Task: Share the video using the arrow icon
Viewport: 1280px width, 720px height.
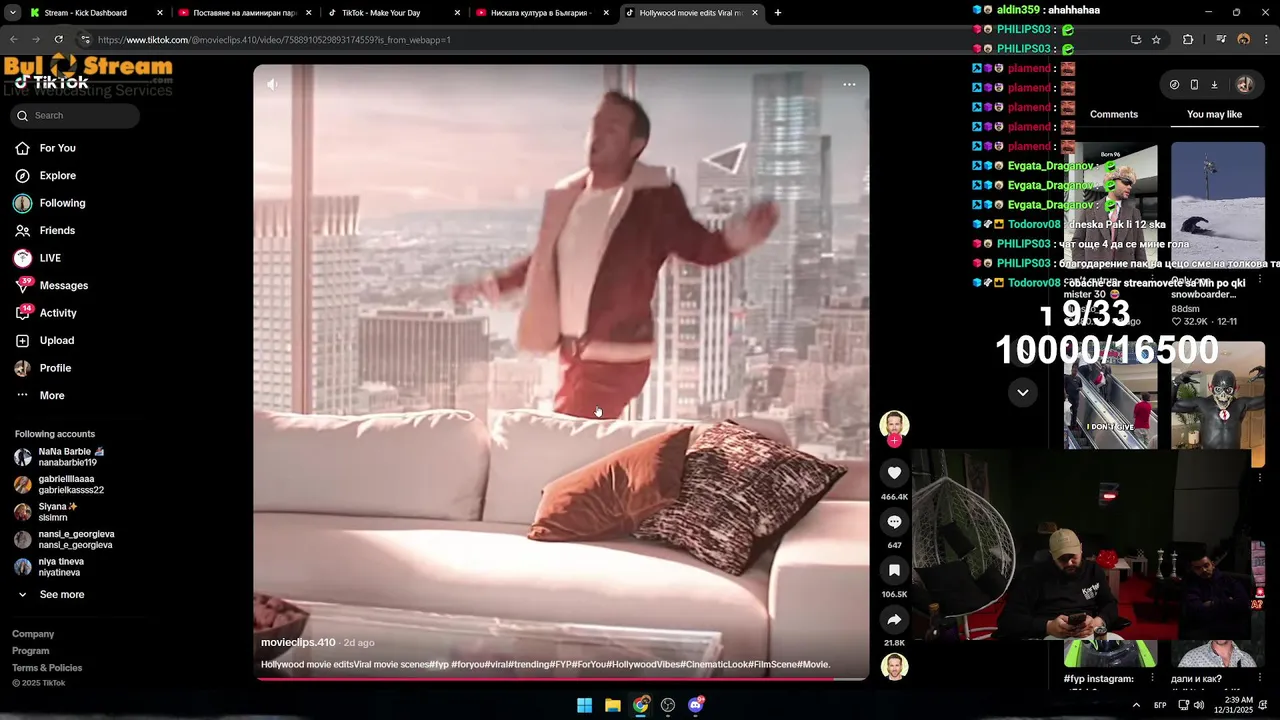Action: point(894,619)
